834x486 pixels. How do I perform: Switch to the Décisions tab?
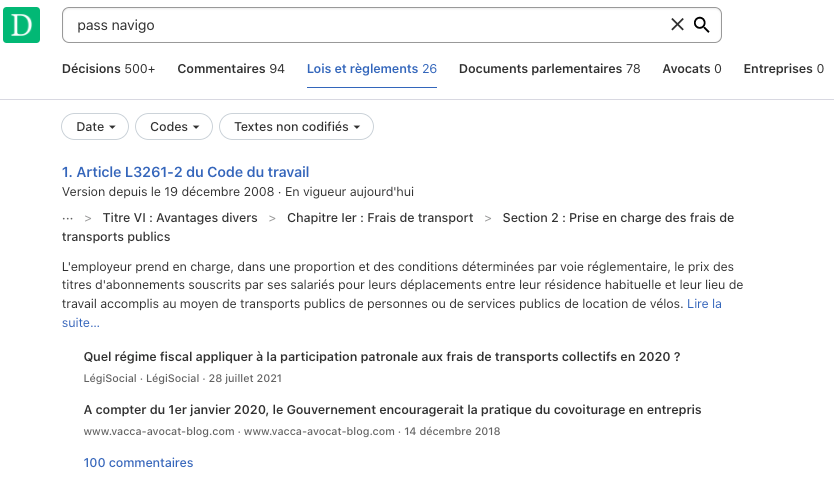click(x=108, y=69)
